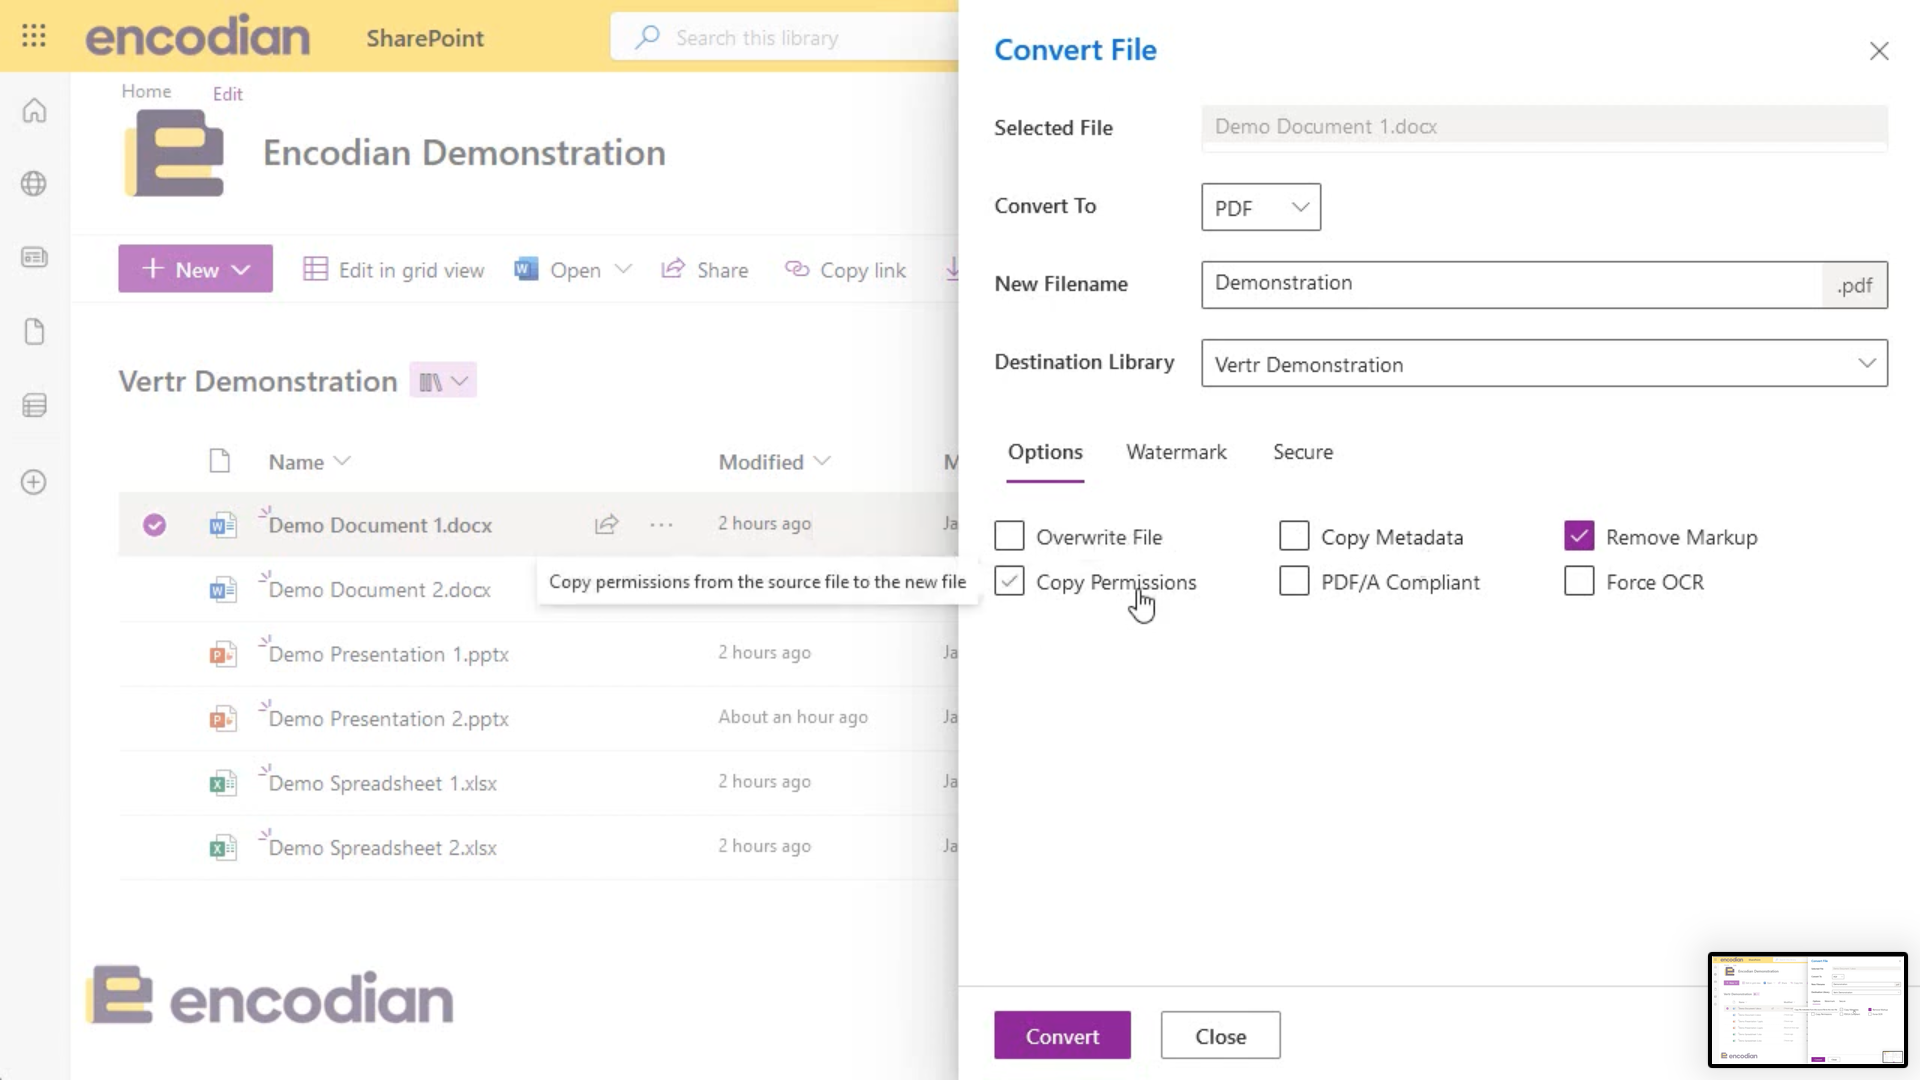
Task: Open the Modified column sort dropdown
Action: coord(822,461)
